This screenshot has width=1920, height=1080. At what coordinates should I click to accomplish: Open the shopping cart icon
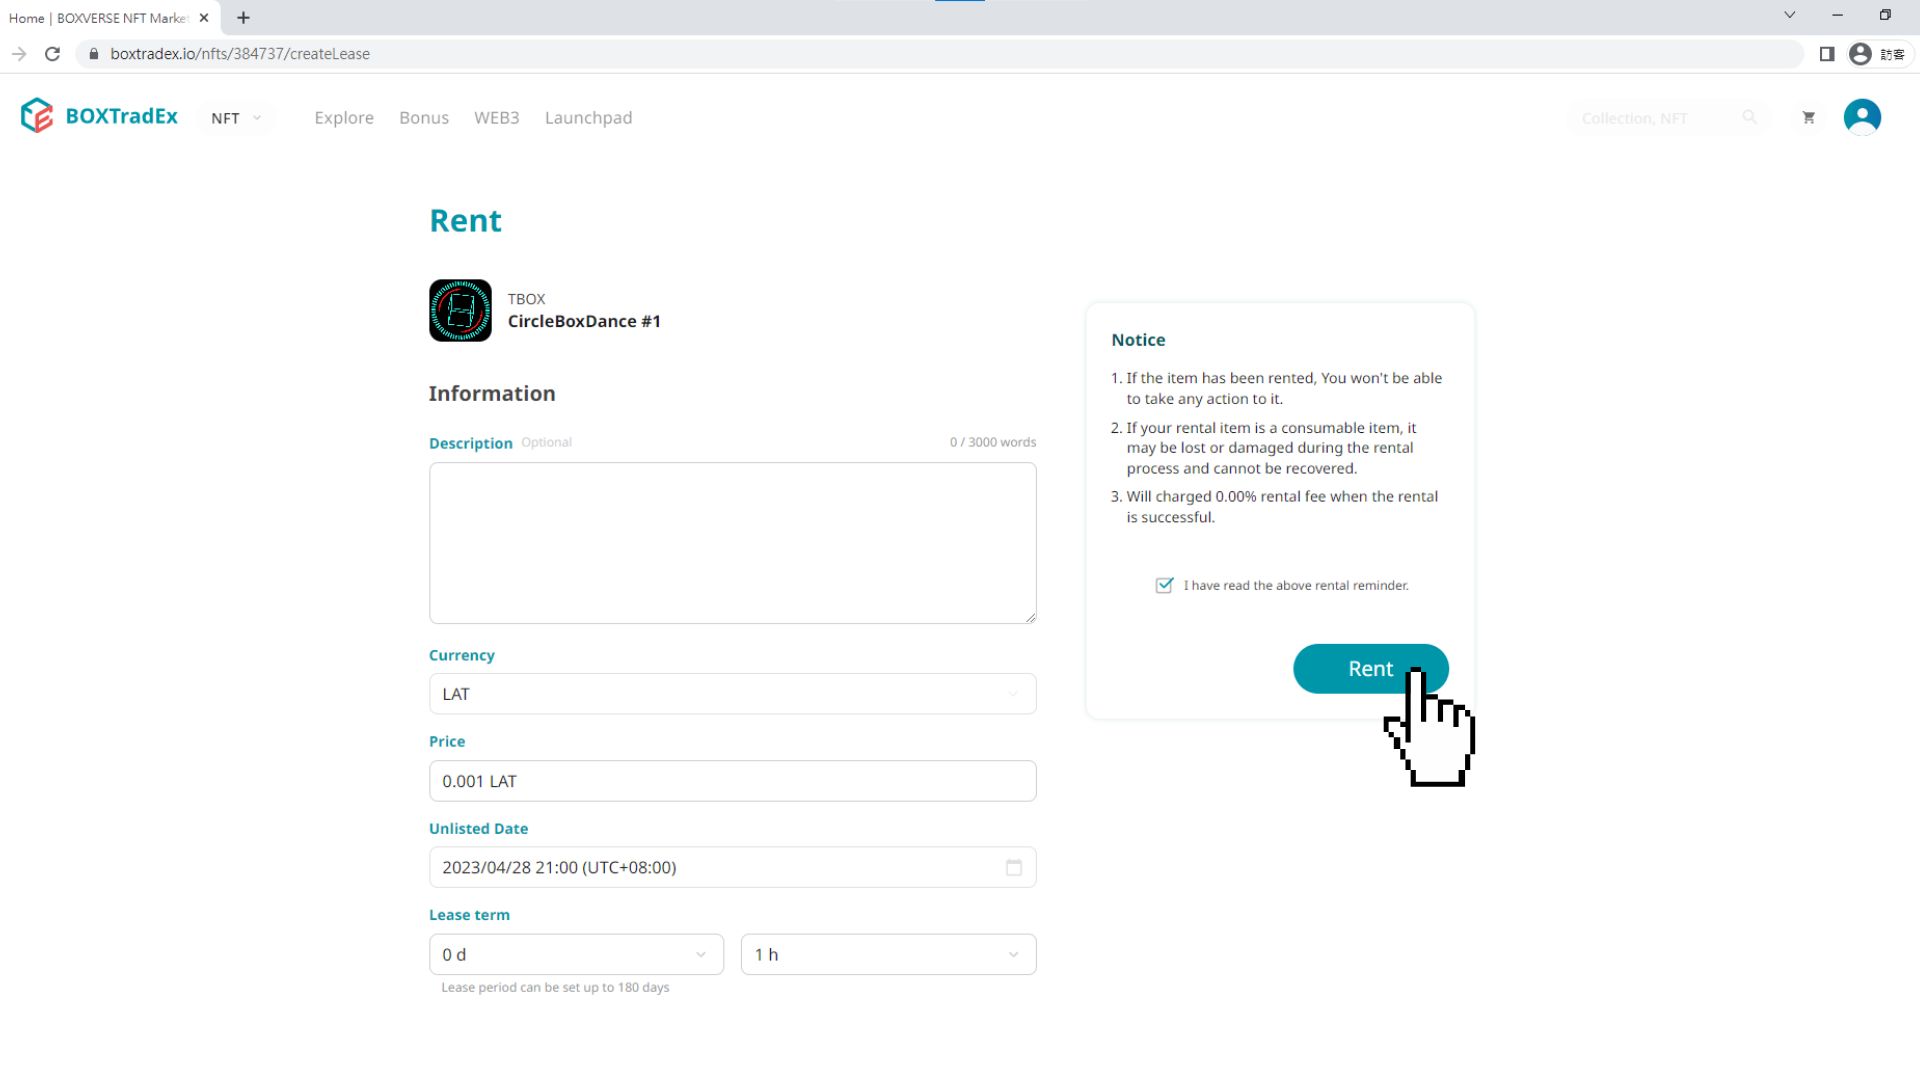1808,118
